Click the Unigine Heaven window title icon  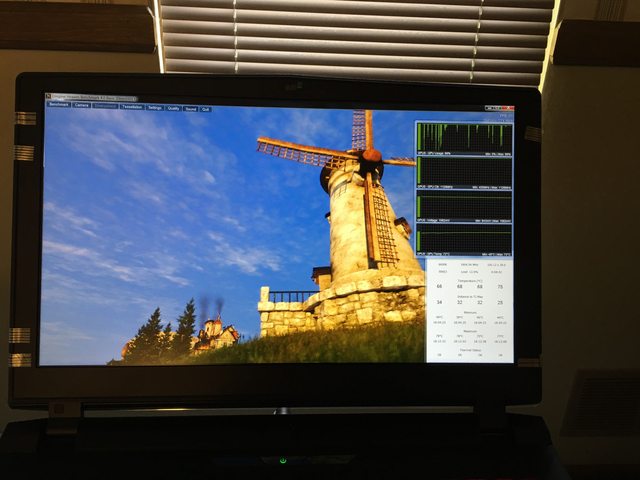click(49, 96)
